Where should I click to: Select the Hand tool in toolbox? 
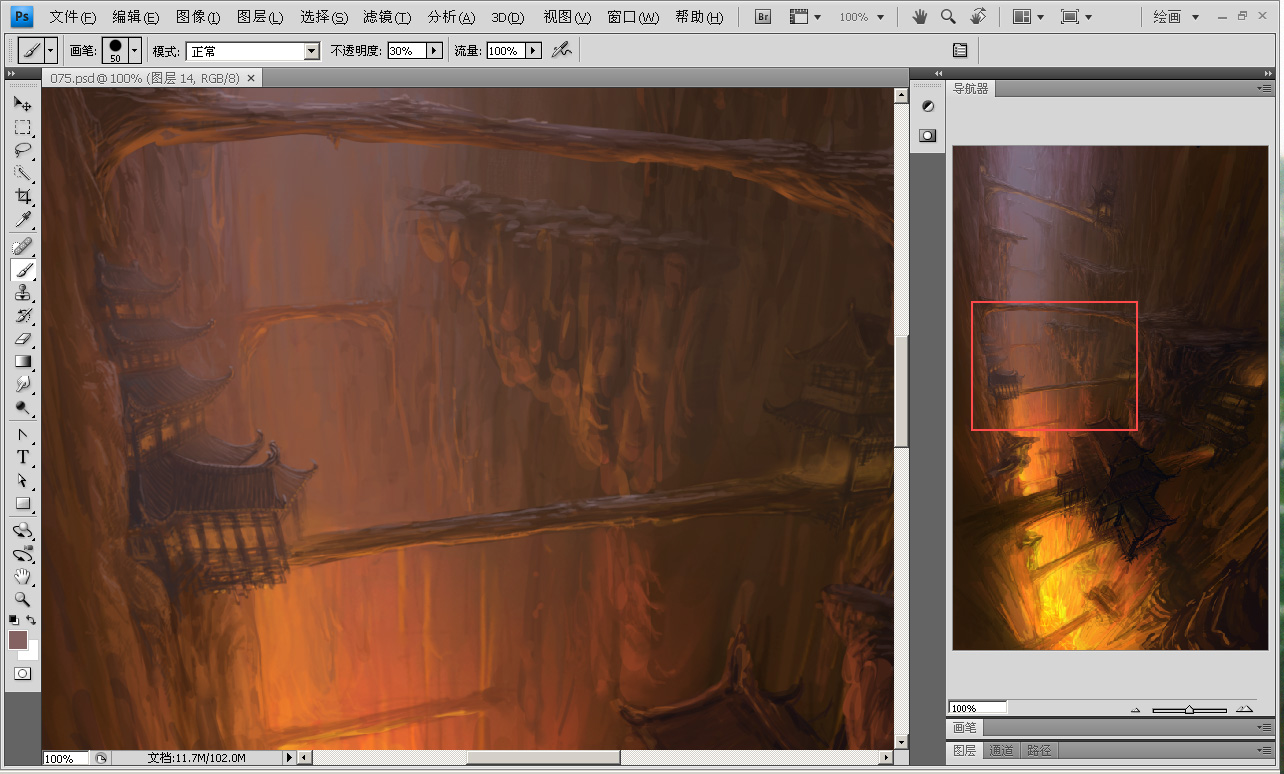pos(22,576)
